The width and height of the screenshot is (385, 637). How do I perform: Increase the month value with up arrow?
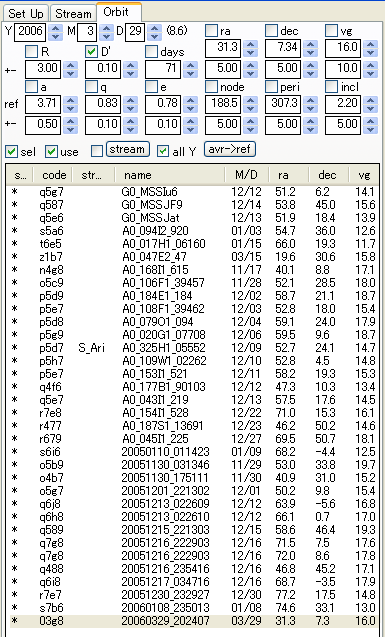tap(106, 28)
